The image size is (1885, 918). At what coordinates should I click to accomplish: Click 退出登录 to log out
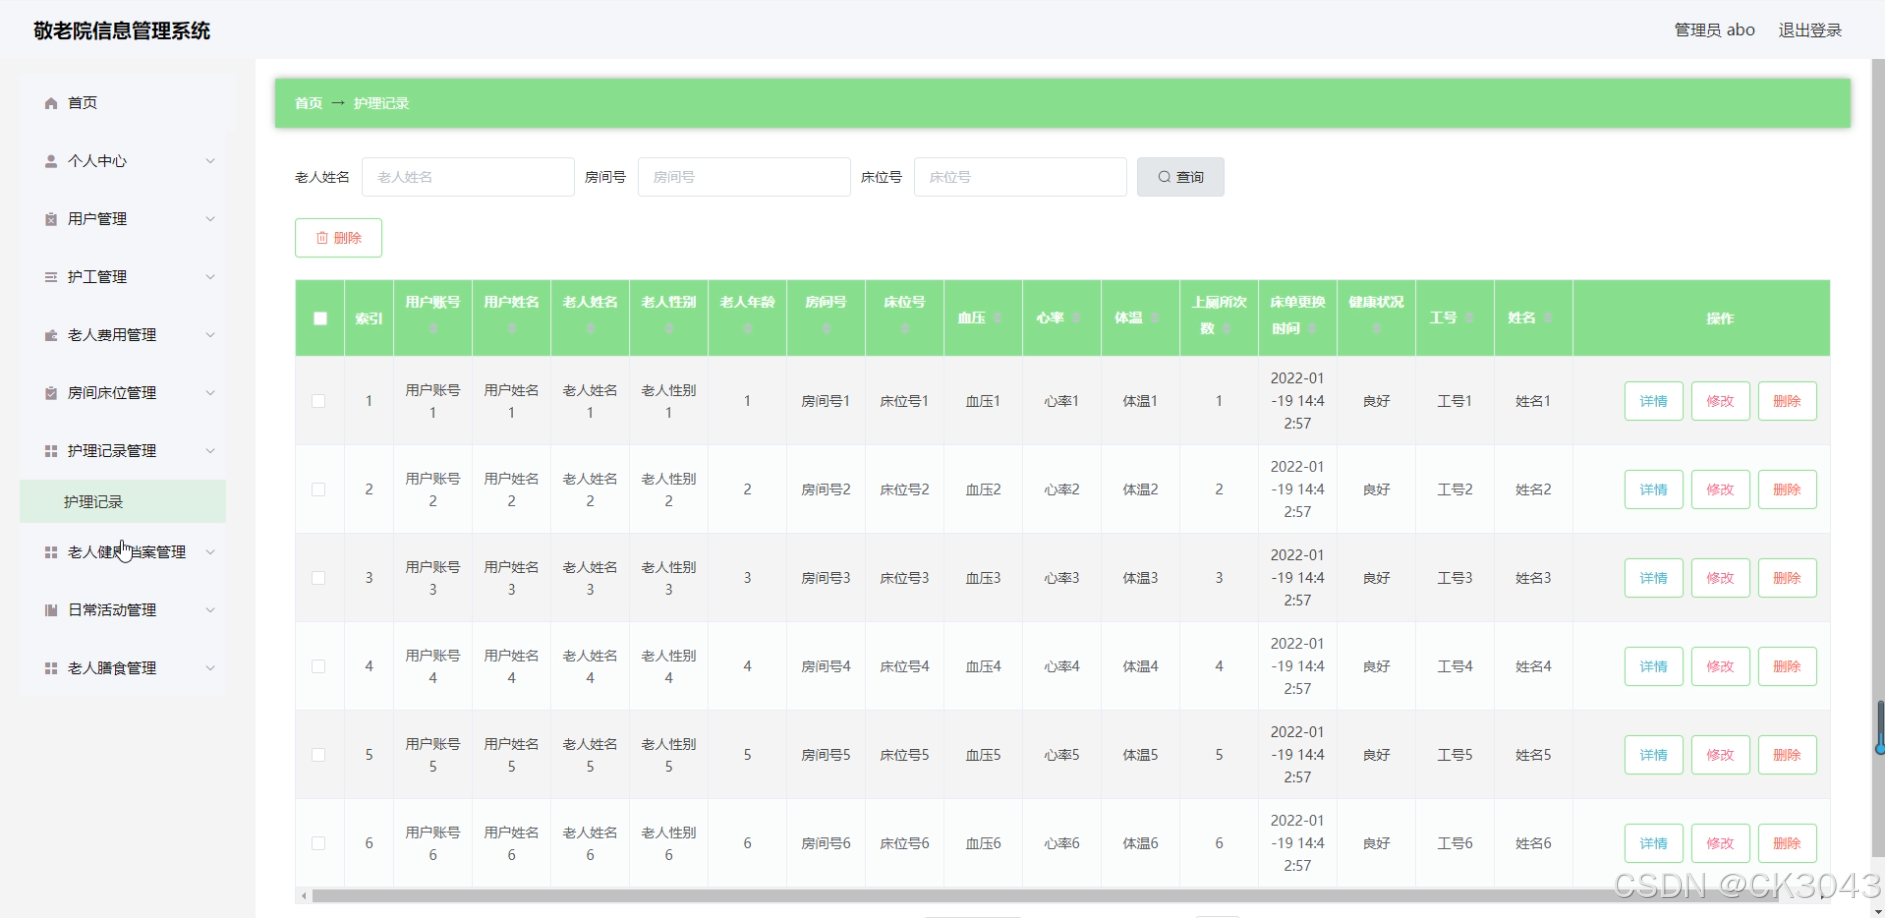pos(1809,30)
